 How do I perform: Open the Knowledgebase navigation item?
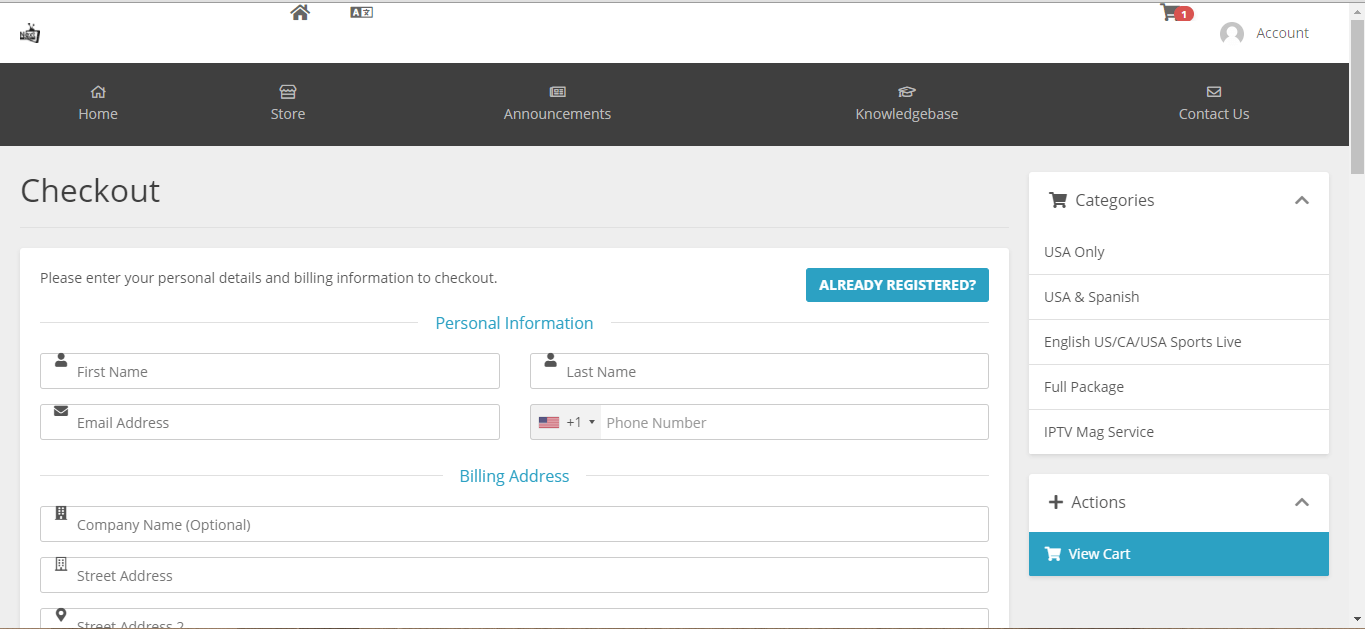(x=906, y=104)
